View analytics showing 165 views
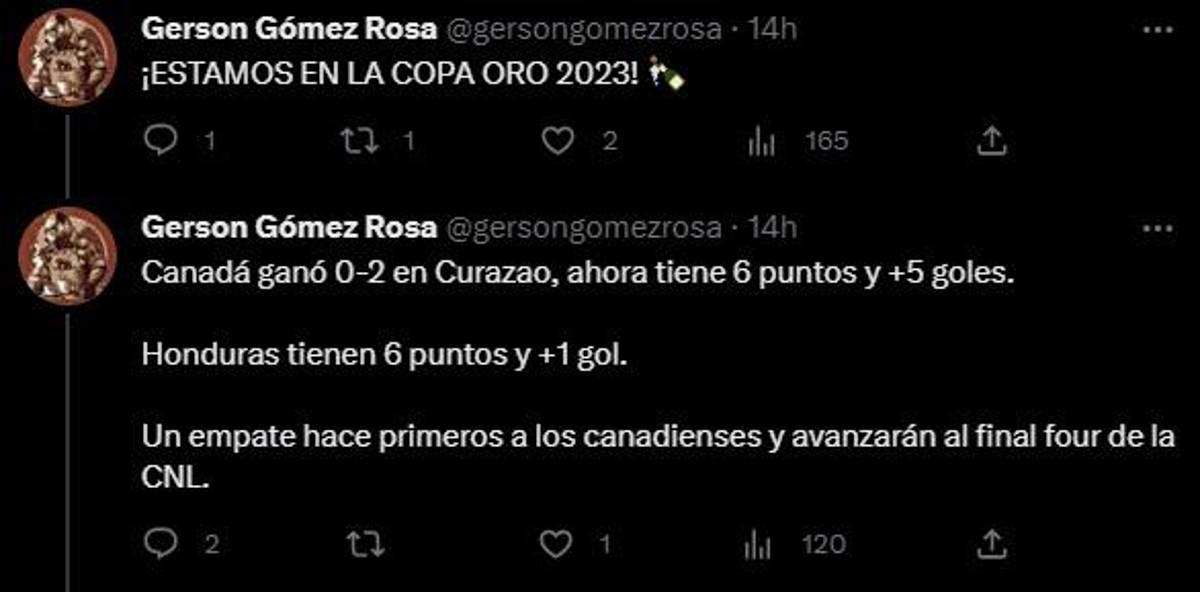This screenshot has width=1200, height=592. click(761, 143)
